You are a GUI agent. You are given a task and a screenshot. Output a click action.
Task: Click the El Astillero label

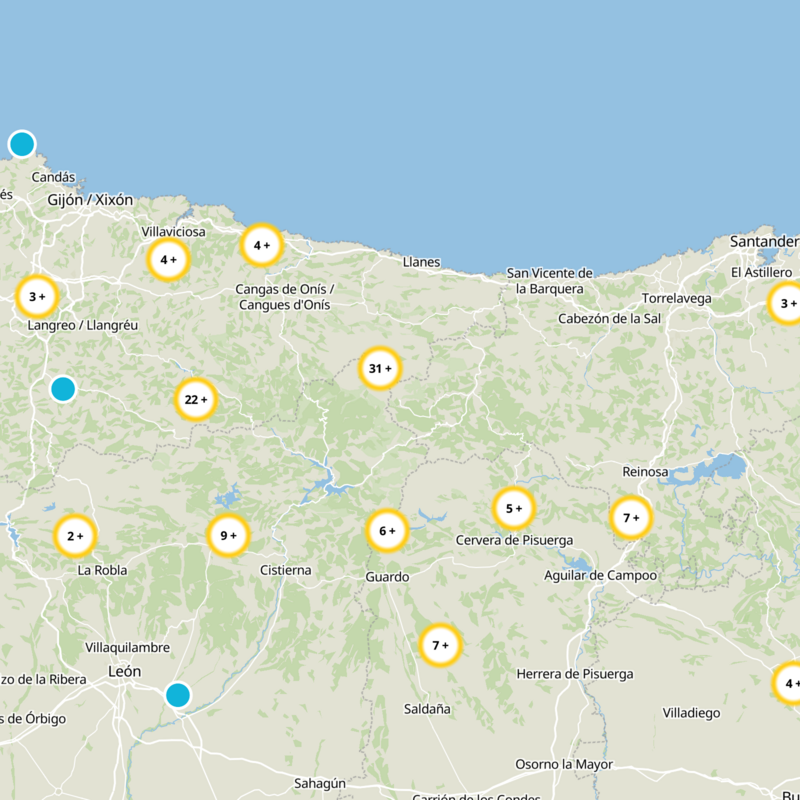coord(761,272)
